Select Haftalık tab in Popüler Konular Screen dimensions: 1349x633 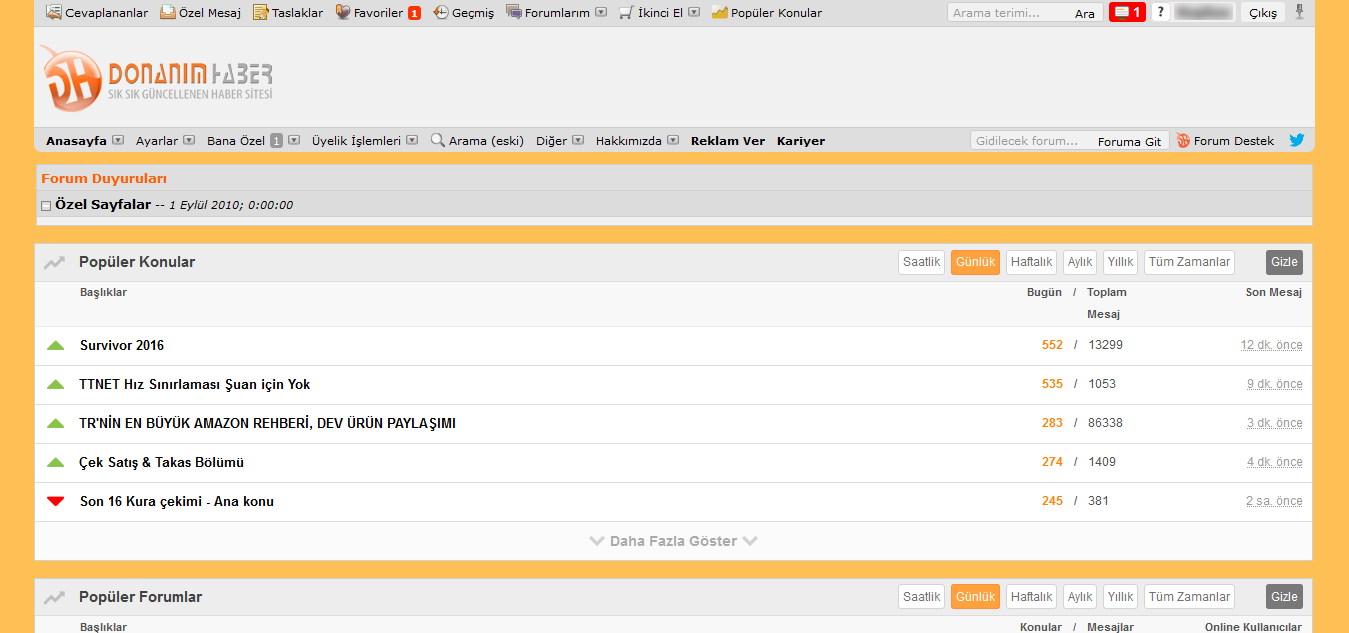pyautogui.click(x=1031, y=262)
